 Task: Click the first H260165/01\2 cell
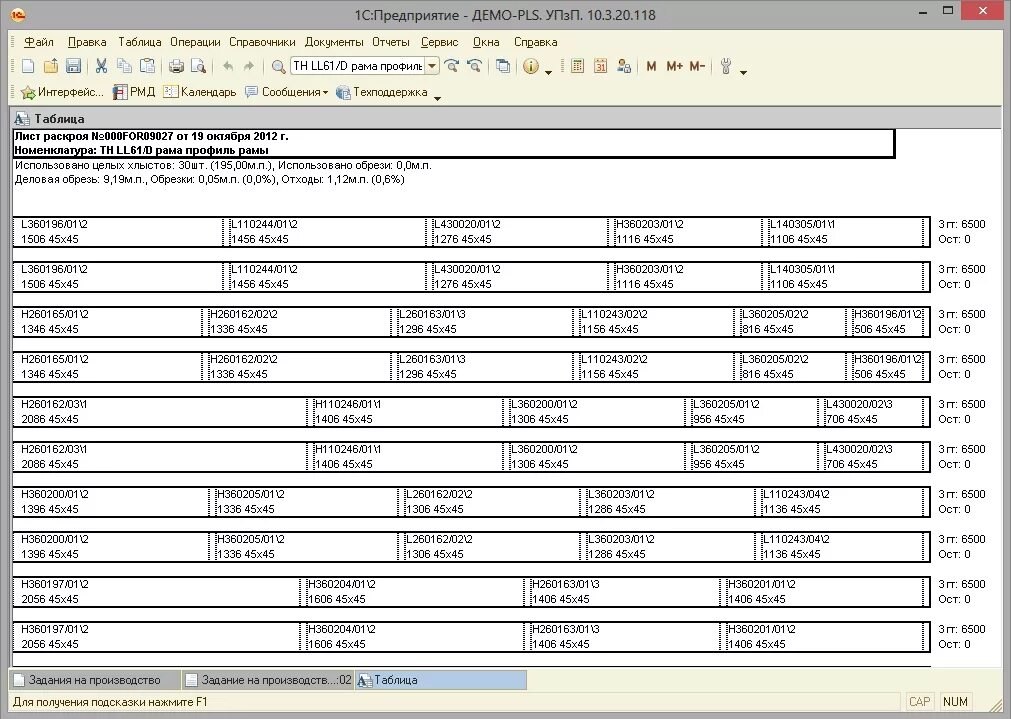point(107,322)
